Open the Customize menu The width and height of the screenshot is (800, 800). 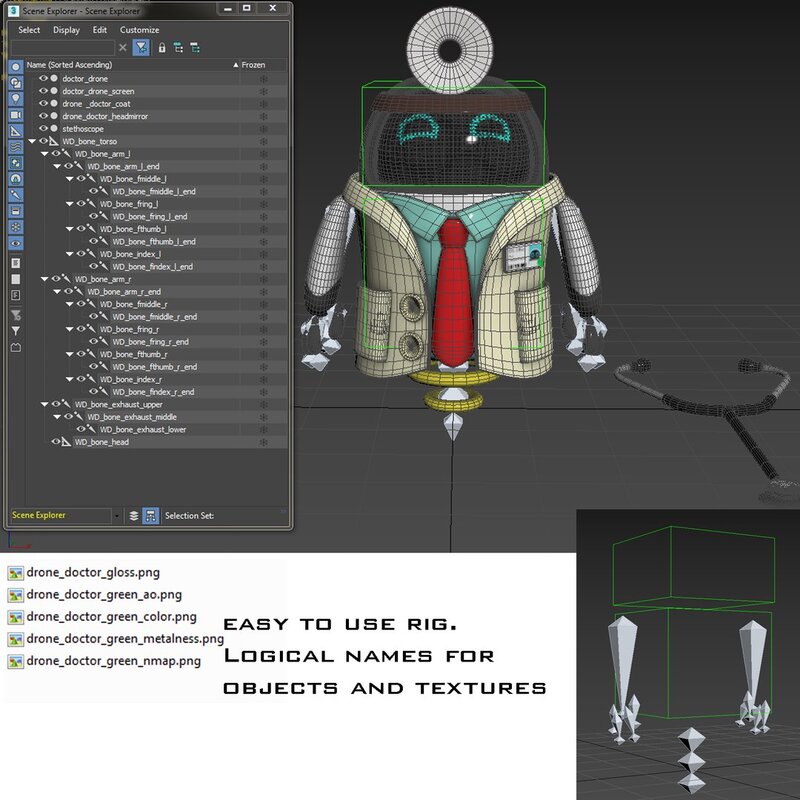[139, 30]
